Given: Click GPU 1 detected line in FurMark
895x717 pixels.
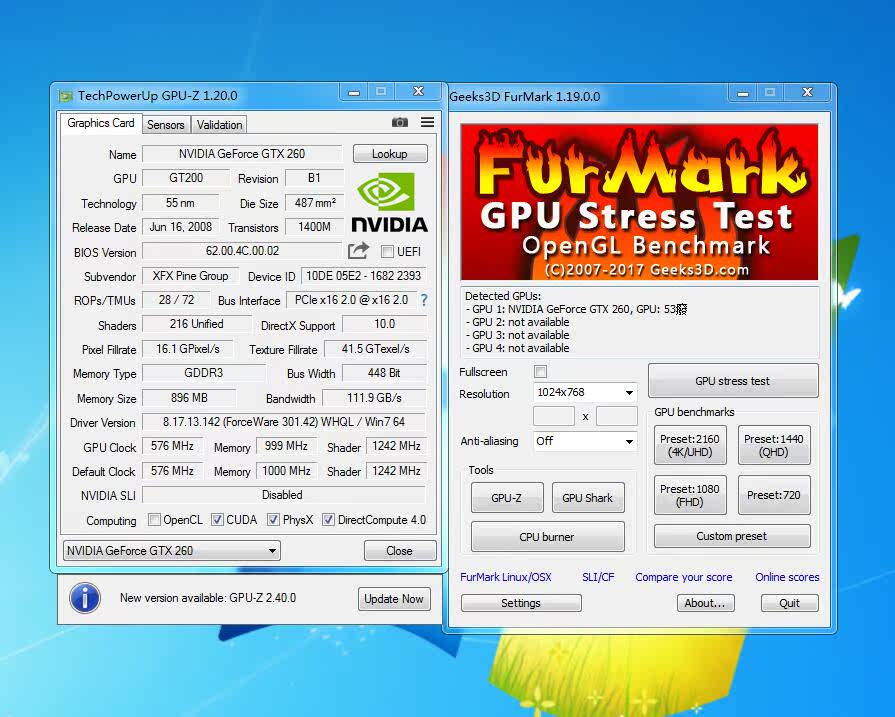Looking at the screenshot, I should pyautogui.click(x=576, y=309).
